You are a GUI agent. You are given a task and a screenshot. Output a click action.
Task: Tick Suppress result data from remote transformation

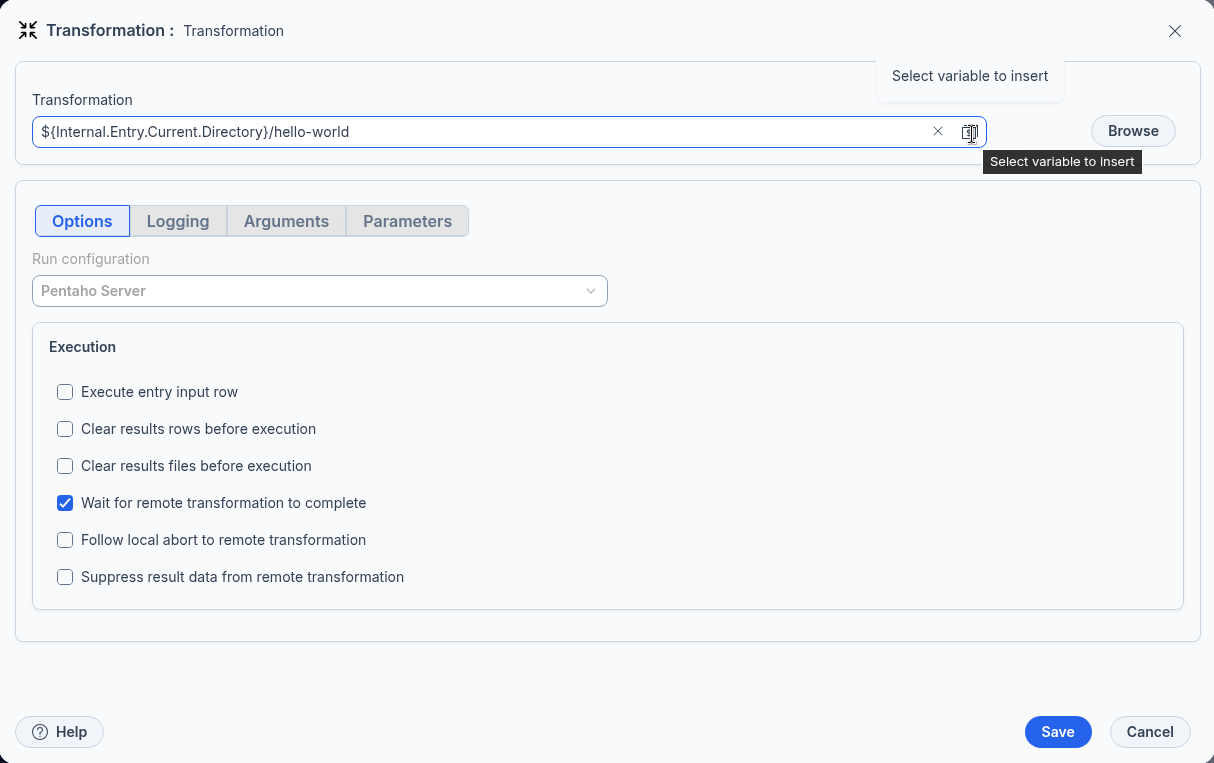click(65, 577)
